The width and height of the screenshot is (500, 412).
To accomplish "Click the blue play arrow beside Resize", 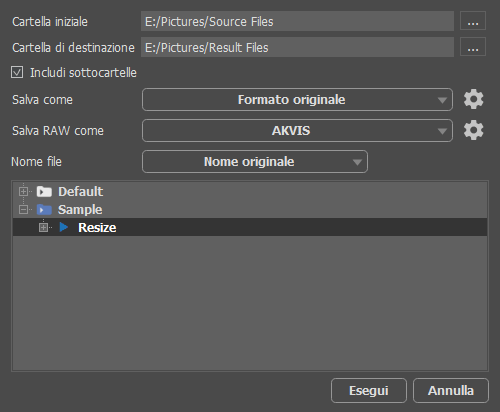I will (64, 227).
